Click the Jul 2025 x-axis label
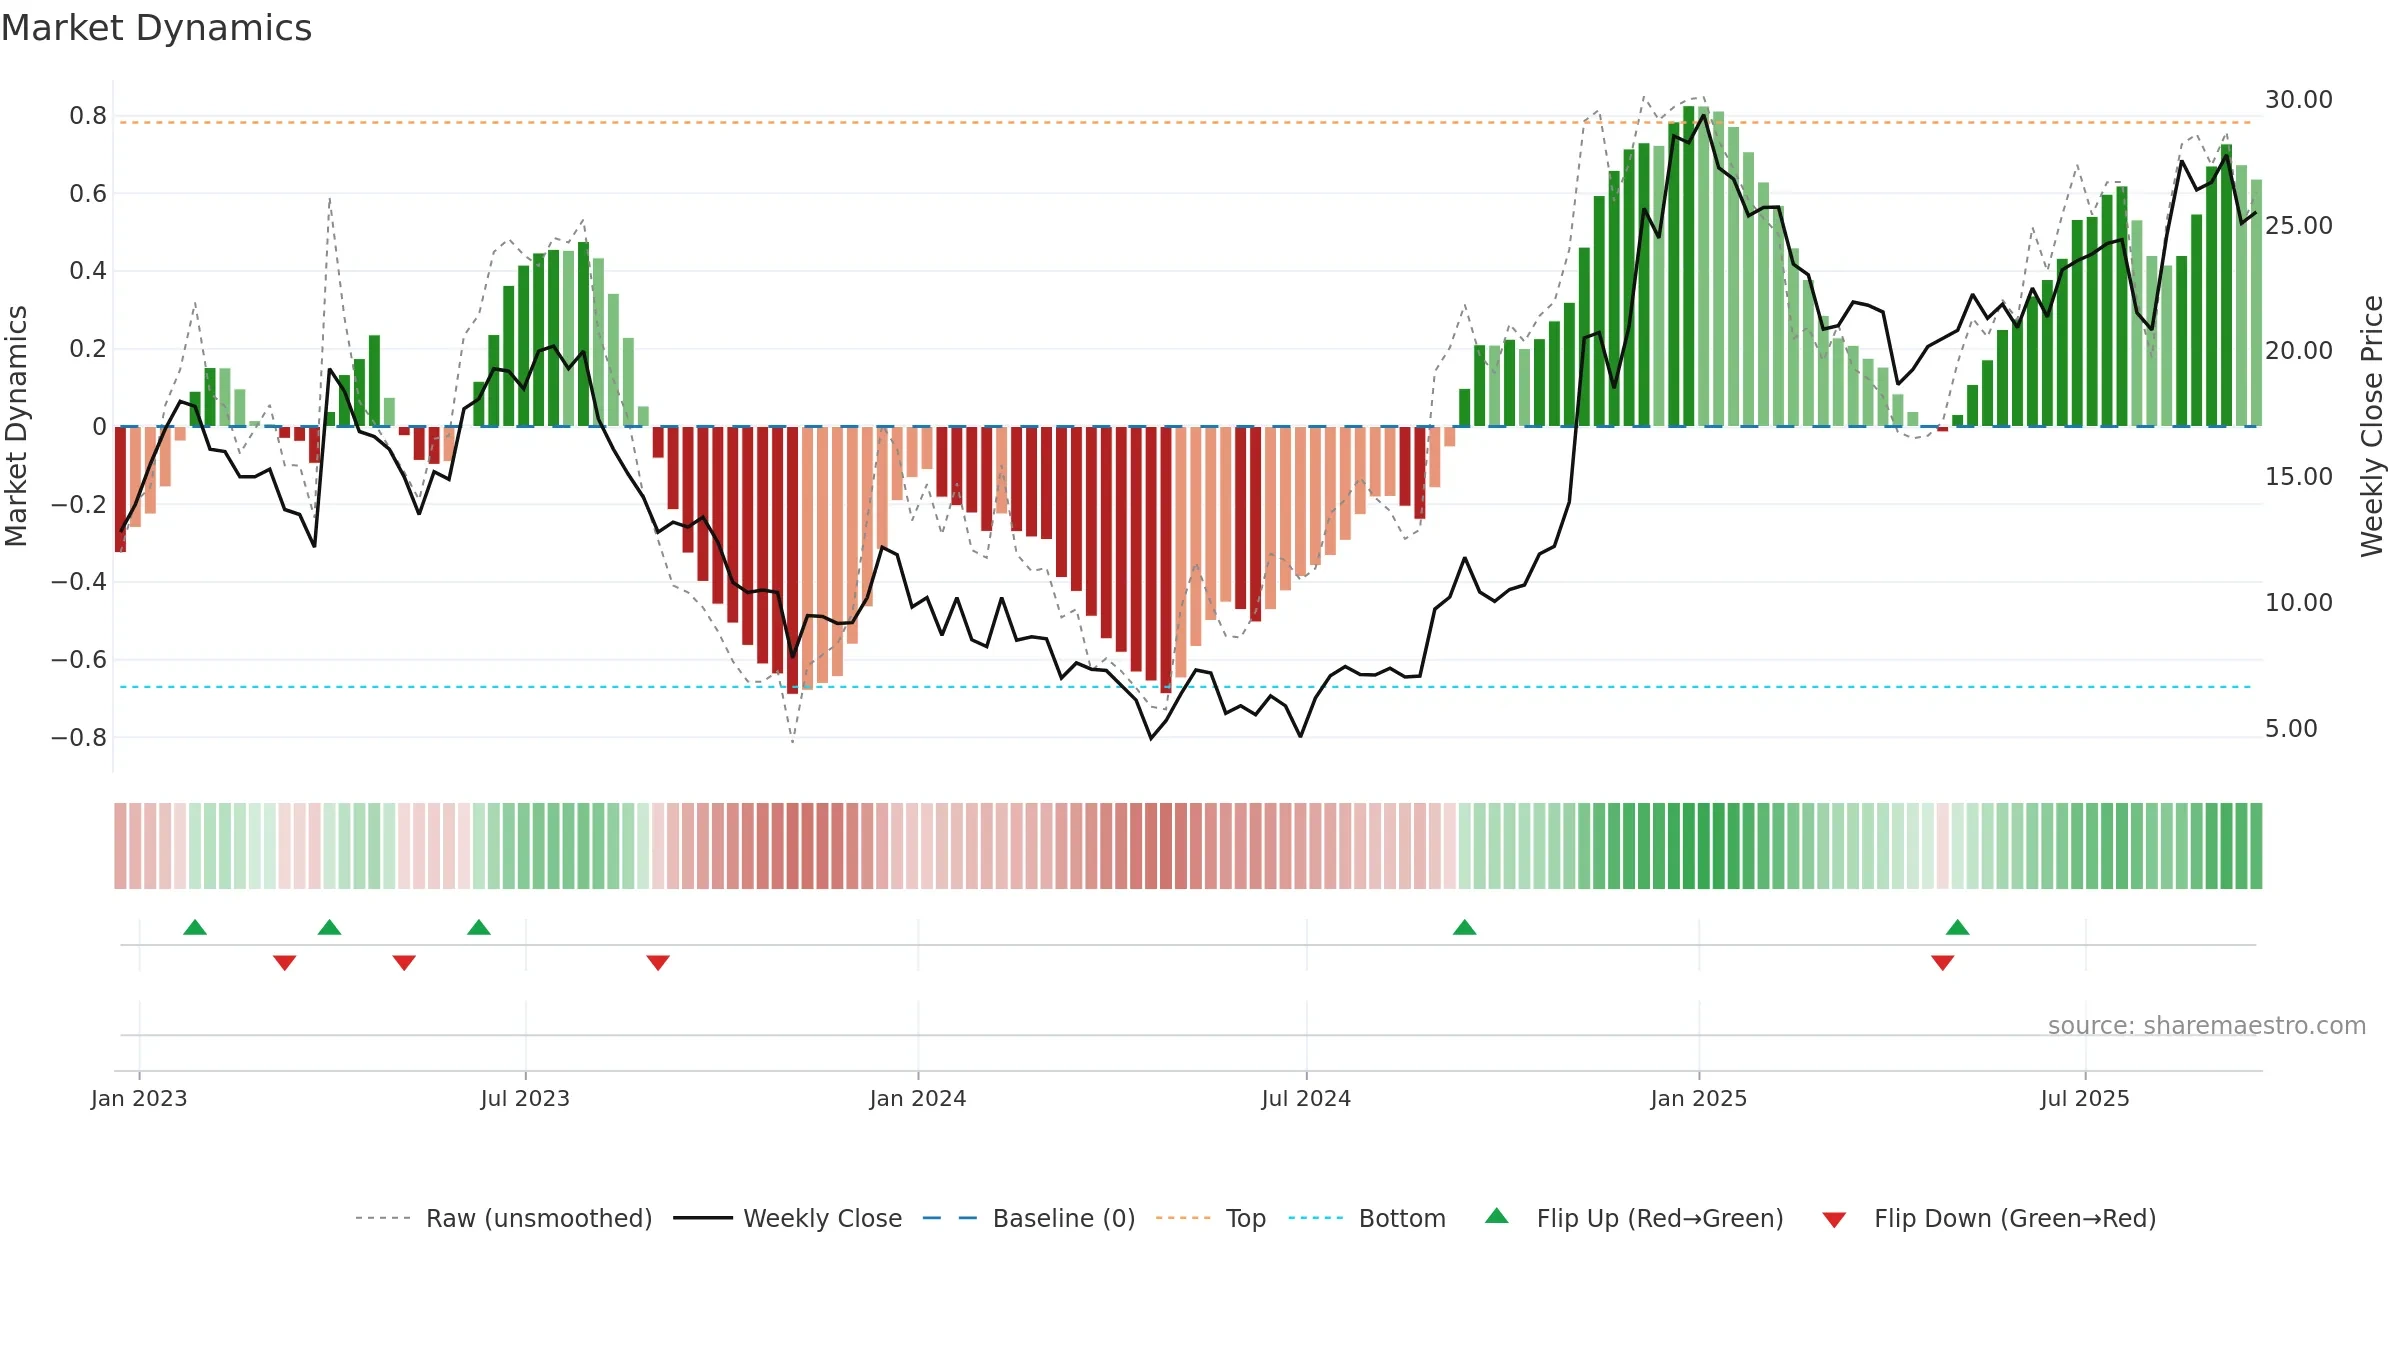Image resolution: width=2400 pixels, height=1350 pixels. pos(2085,1098)
